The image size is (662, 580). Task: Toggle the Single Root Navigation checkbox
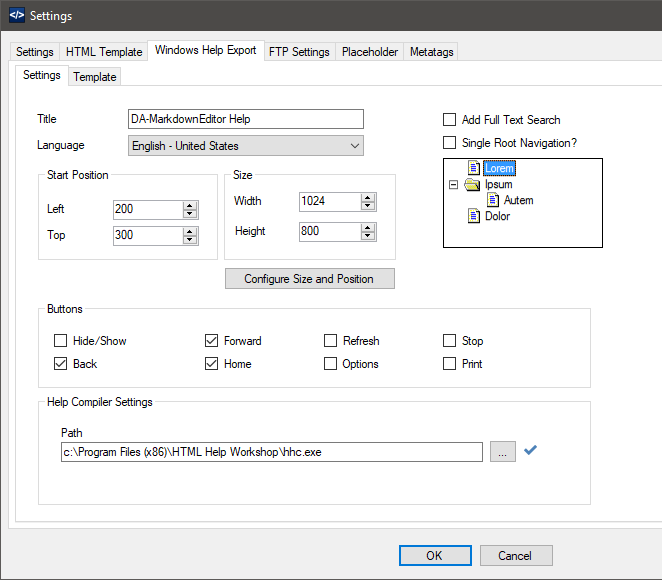(x=449, y=143)
